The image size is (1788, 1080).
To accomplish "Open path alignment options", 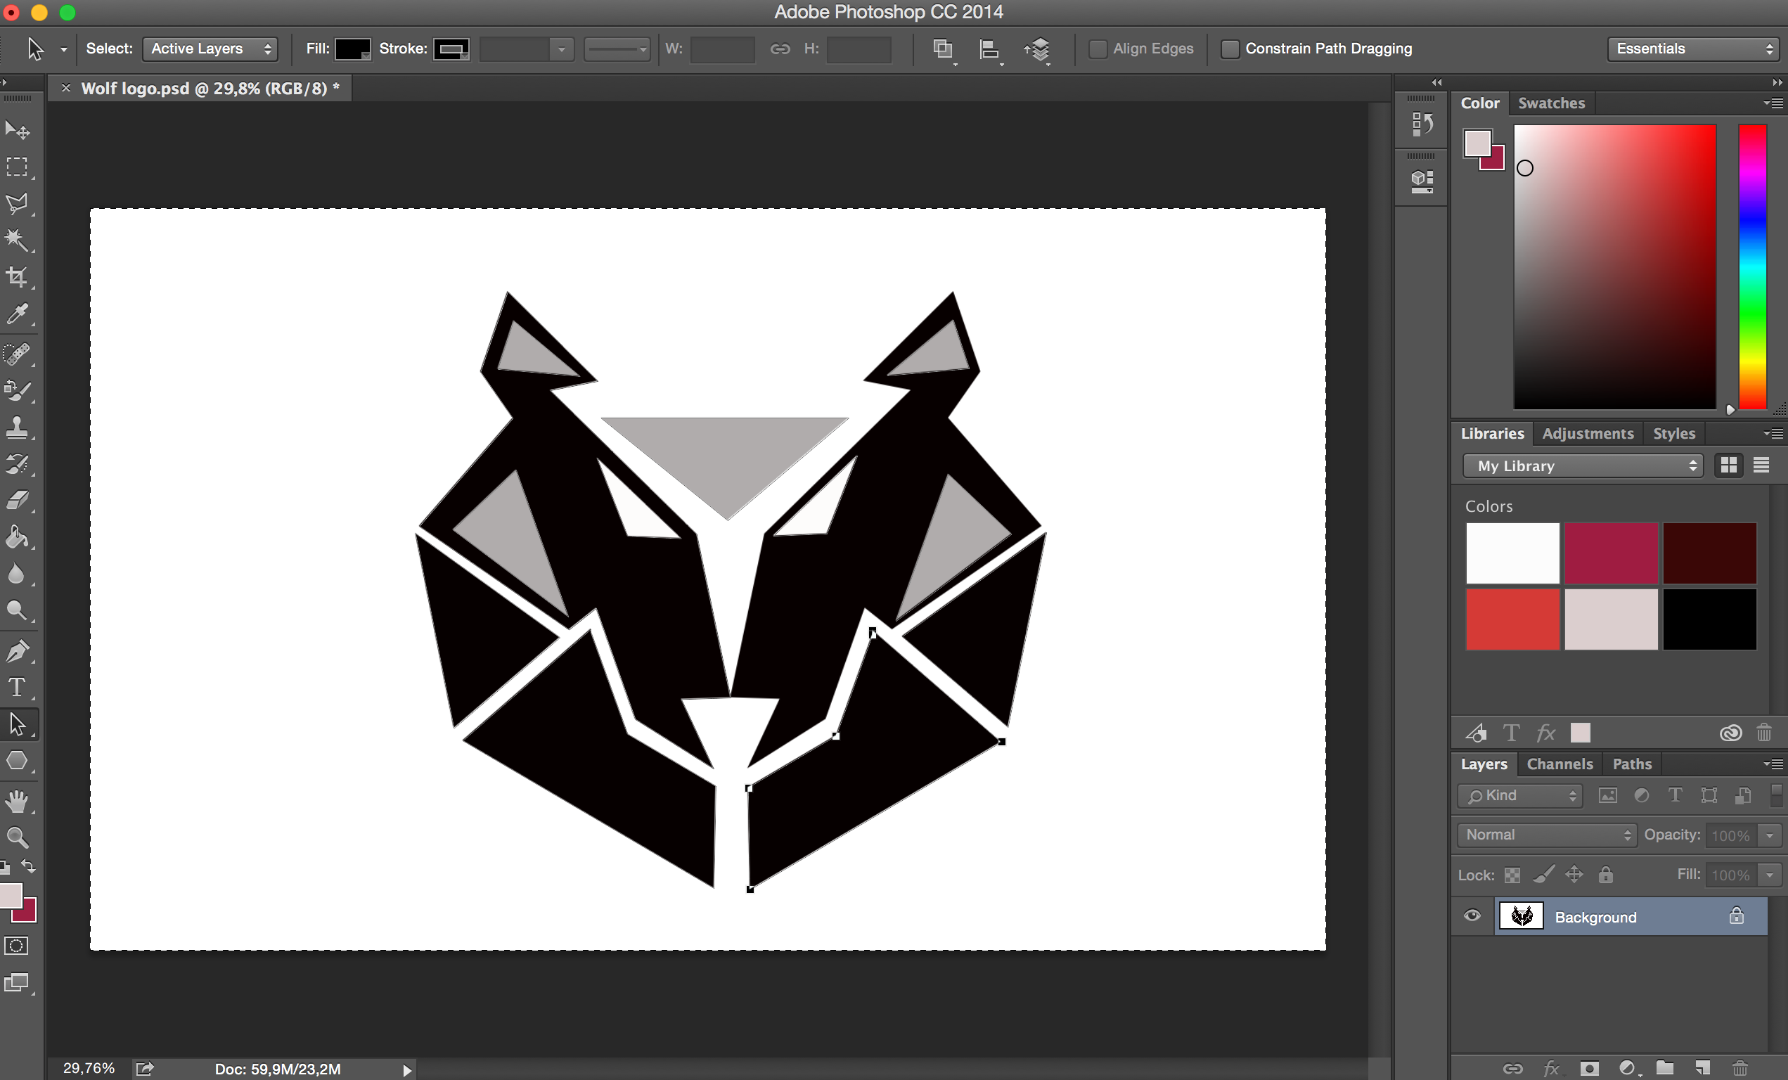I will pos(990,49).
